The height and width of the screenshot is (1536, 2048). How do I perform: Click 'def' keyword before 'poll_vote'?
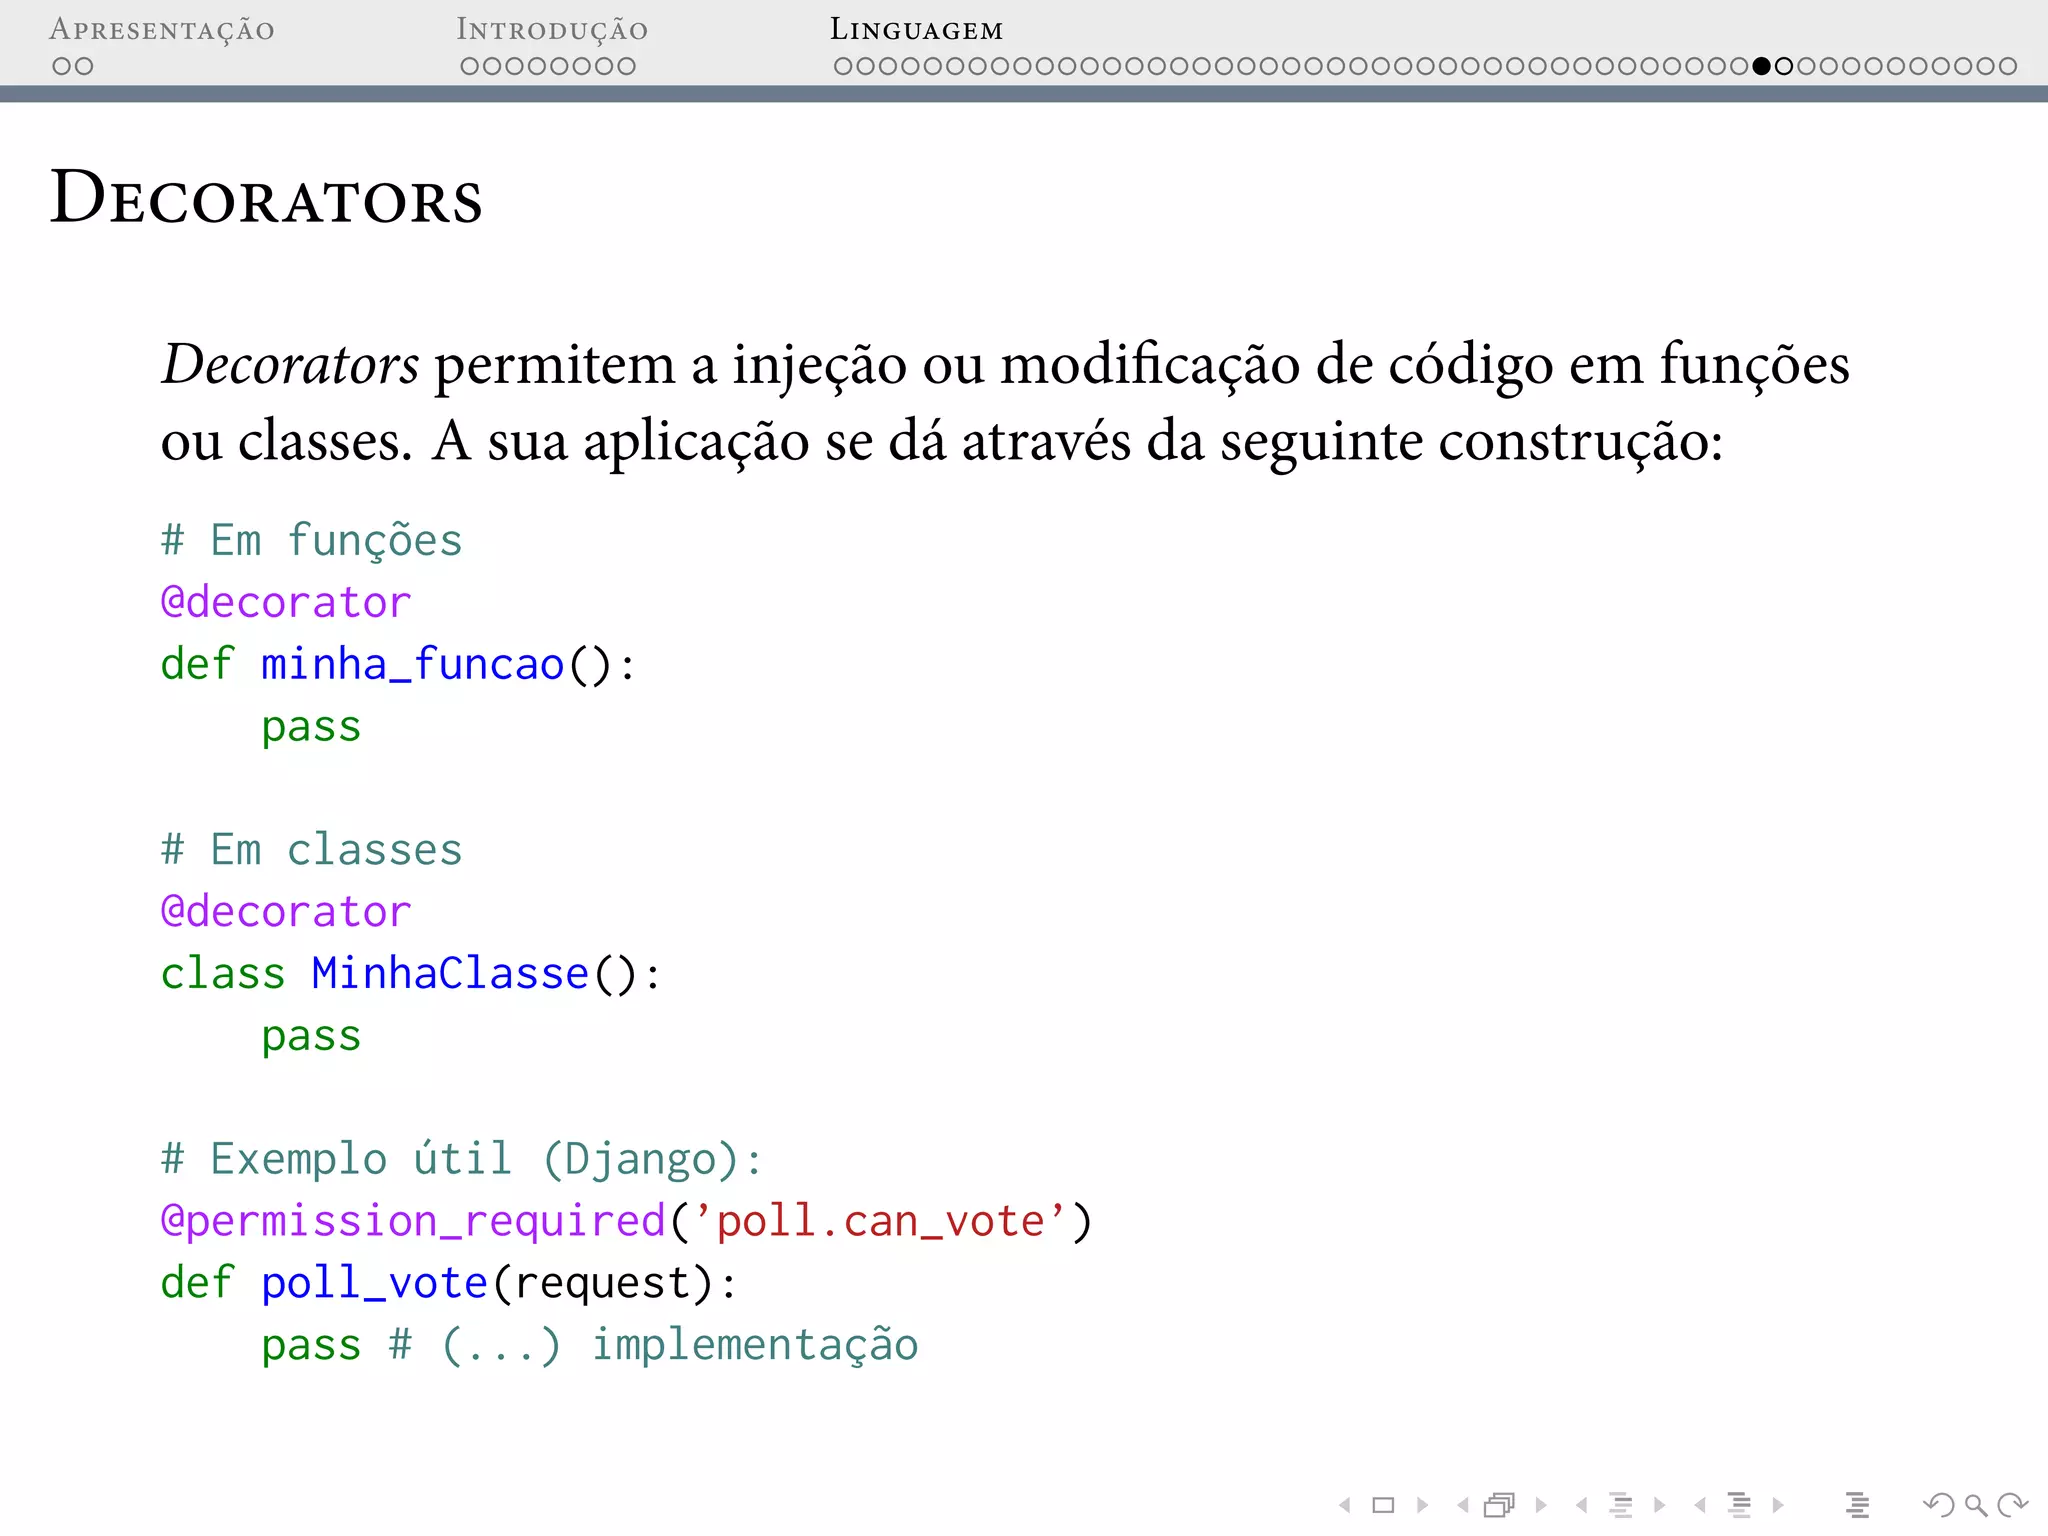point(197,1283)
